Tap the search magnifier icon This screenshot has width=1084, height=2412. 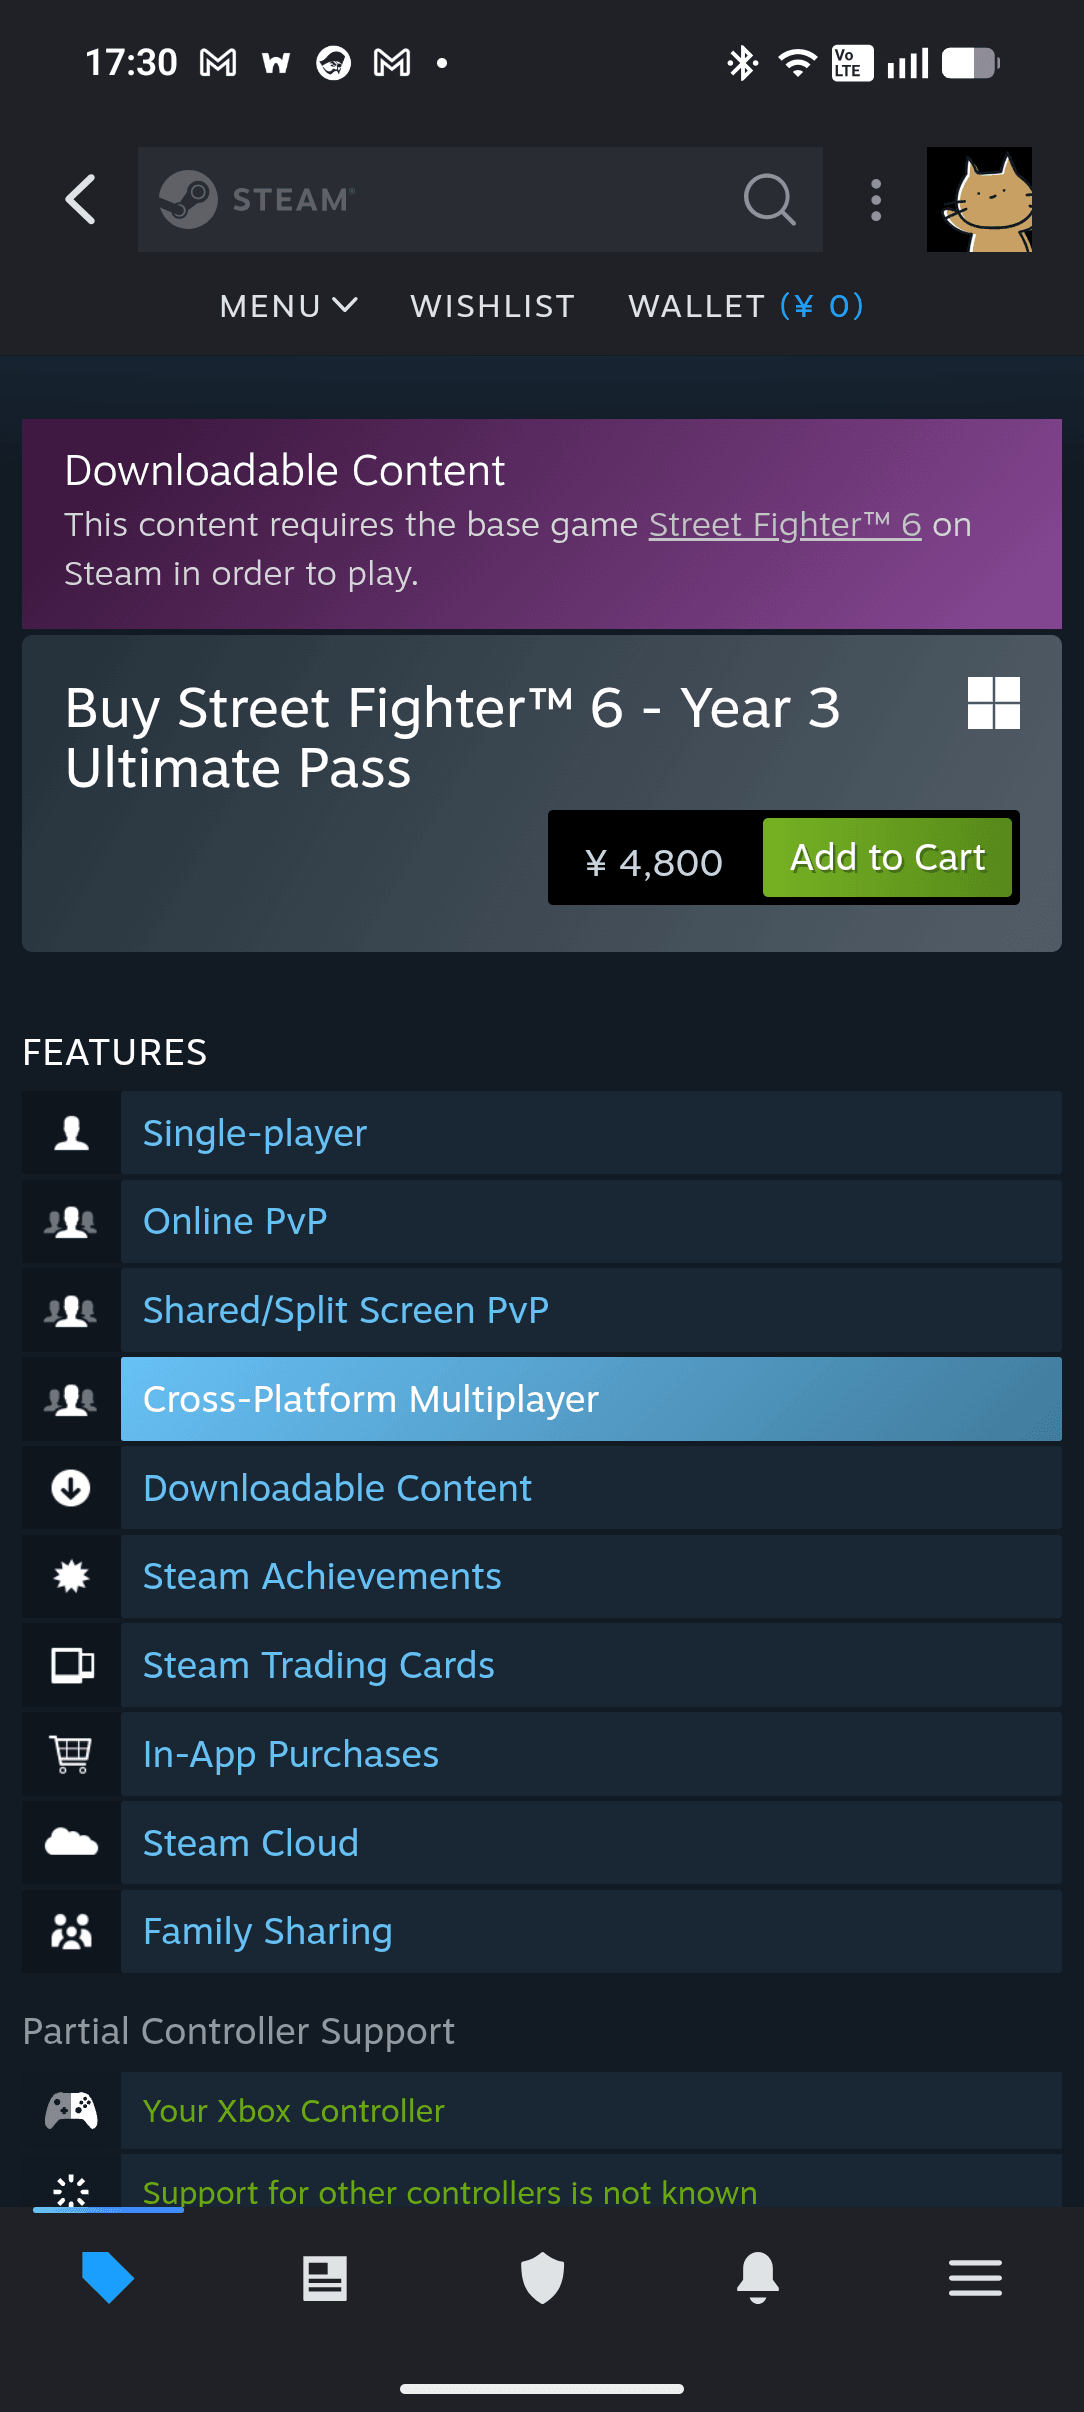click(x=769, y=200)
